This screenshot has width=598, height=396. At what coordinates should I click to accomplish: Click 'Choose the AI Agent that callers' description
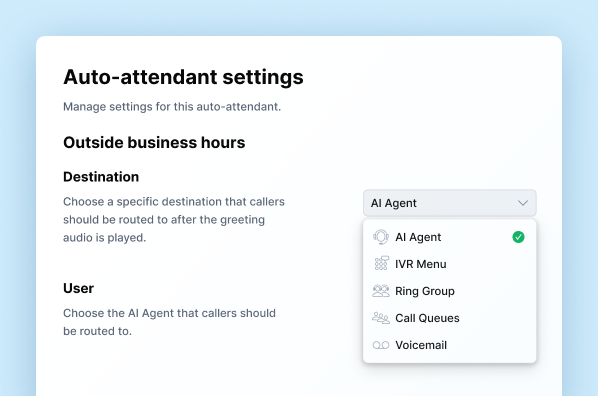click(169, 322)
